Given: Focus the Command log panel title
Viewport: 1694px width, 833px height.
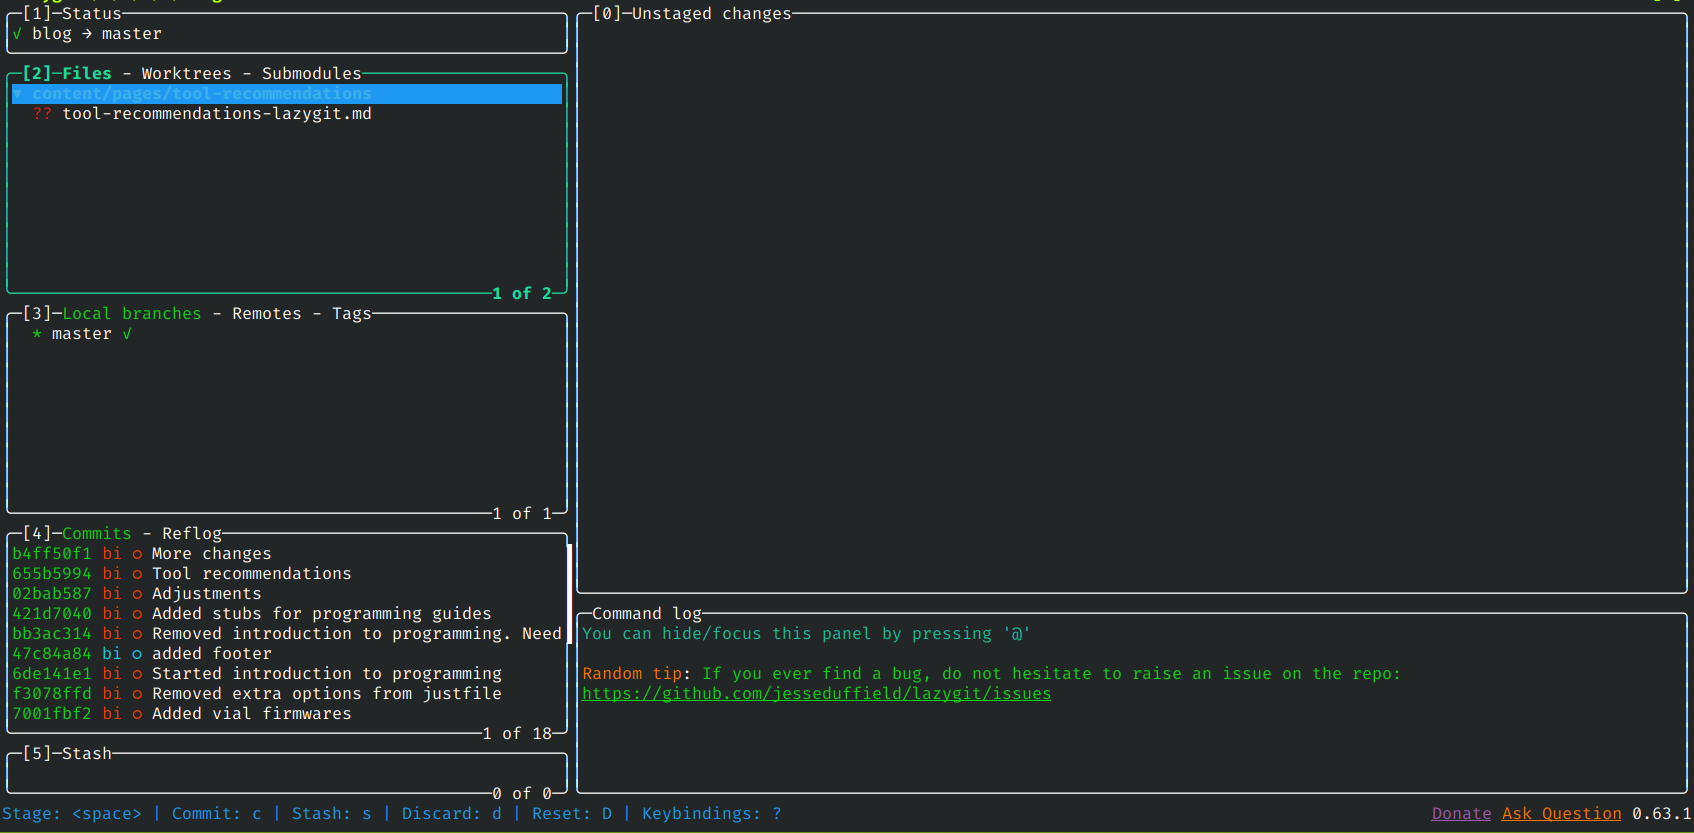Looking at the screenshot, I should (647, 614).
